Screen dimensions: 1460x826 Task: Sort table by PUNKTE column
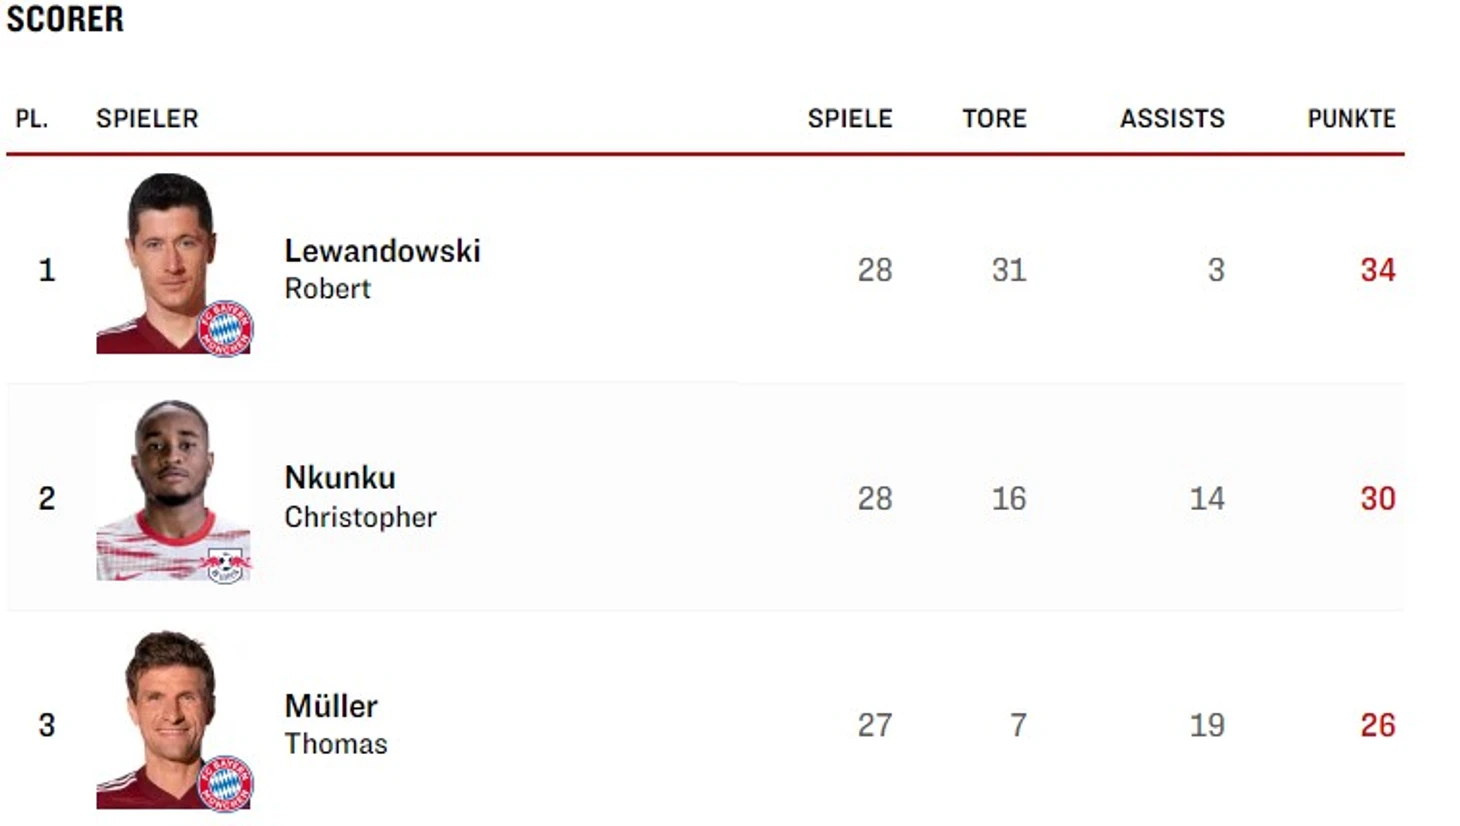click(x=1351, y=118)
